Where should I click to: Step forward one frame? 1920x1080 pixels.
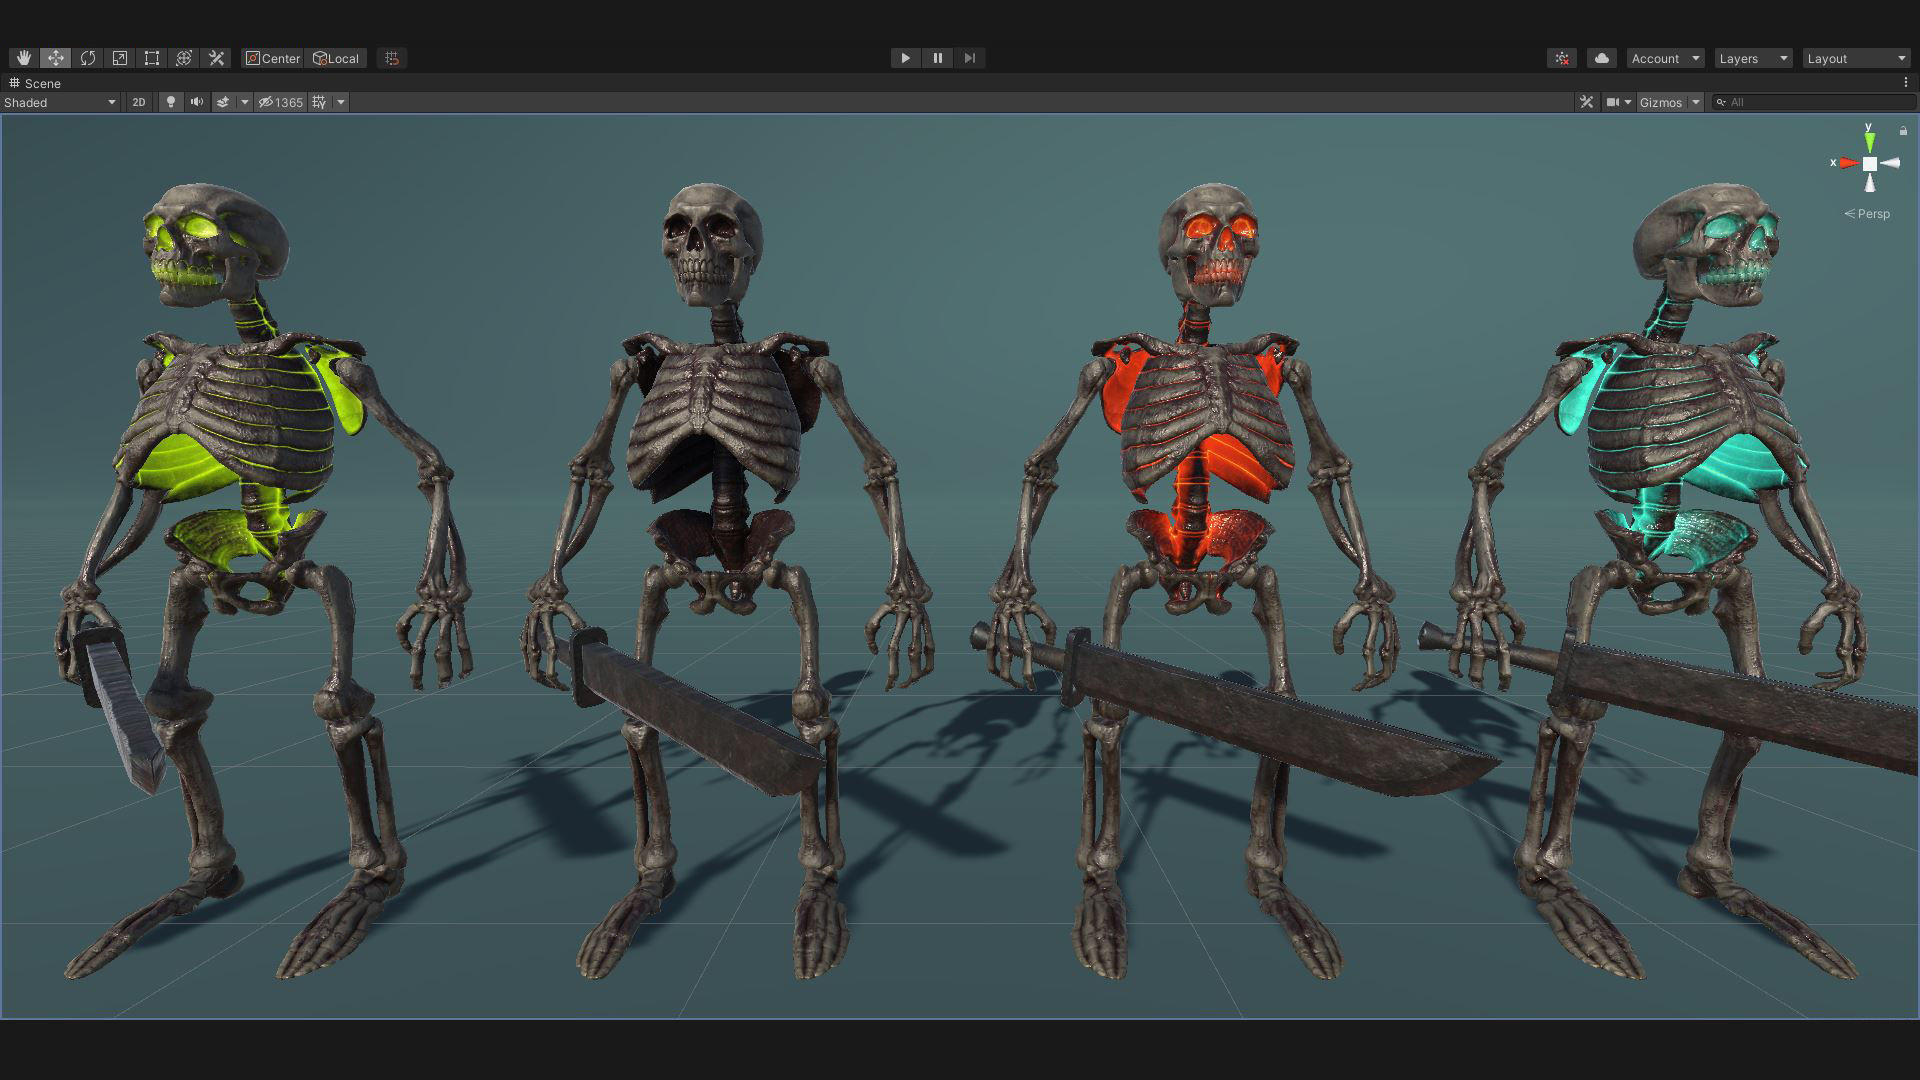click(969, 58)
